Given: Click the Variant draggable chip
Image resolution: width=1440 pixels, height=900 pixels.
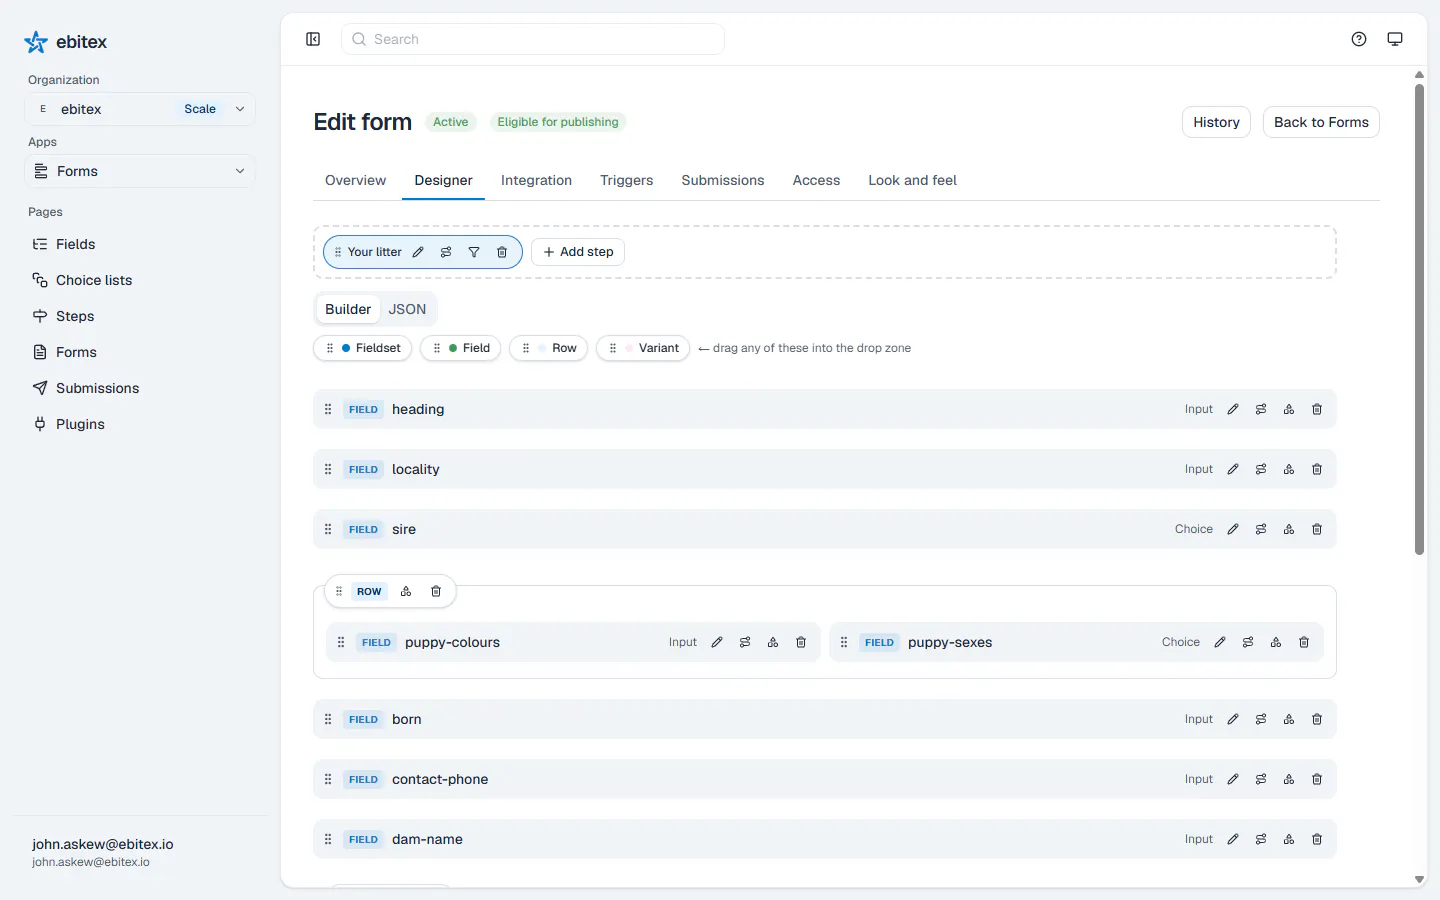Looking at the screenshot, I should [643, 348].
